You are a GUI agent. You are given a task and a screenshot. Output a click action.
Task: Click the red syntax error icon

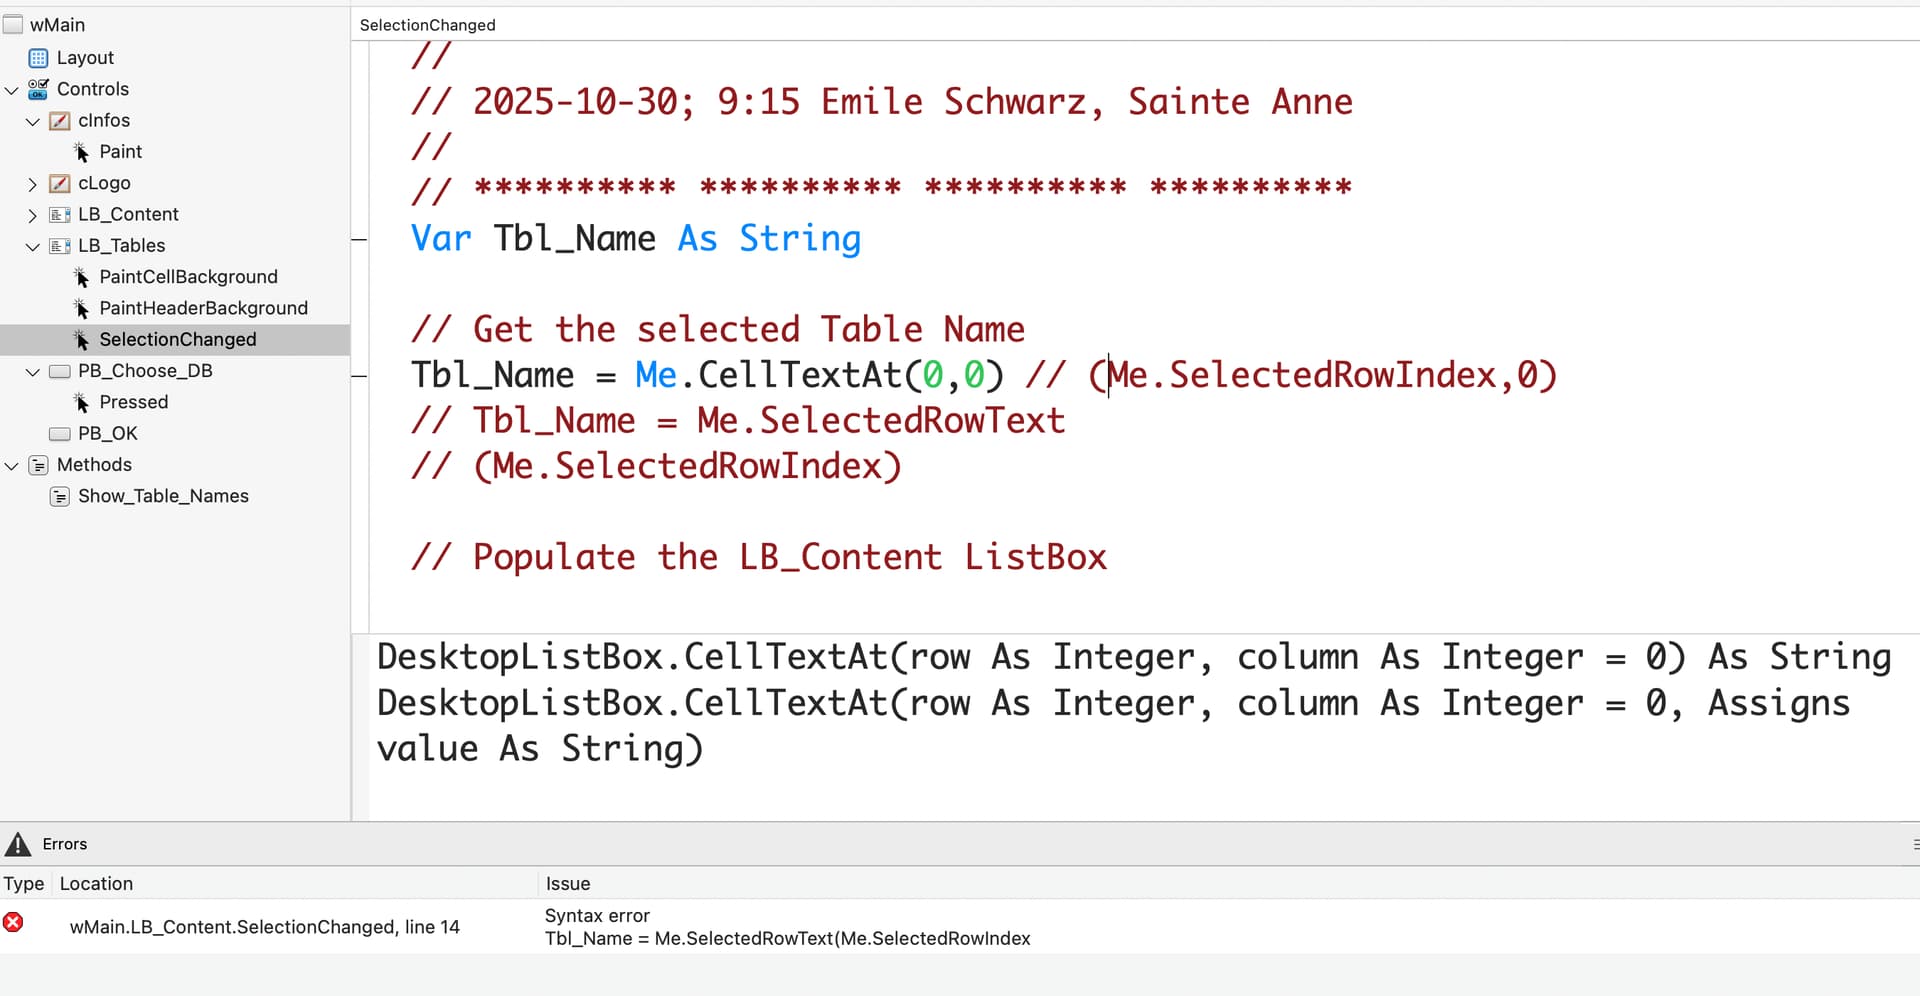tap(13, 923)
